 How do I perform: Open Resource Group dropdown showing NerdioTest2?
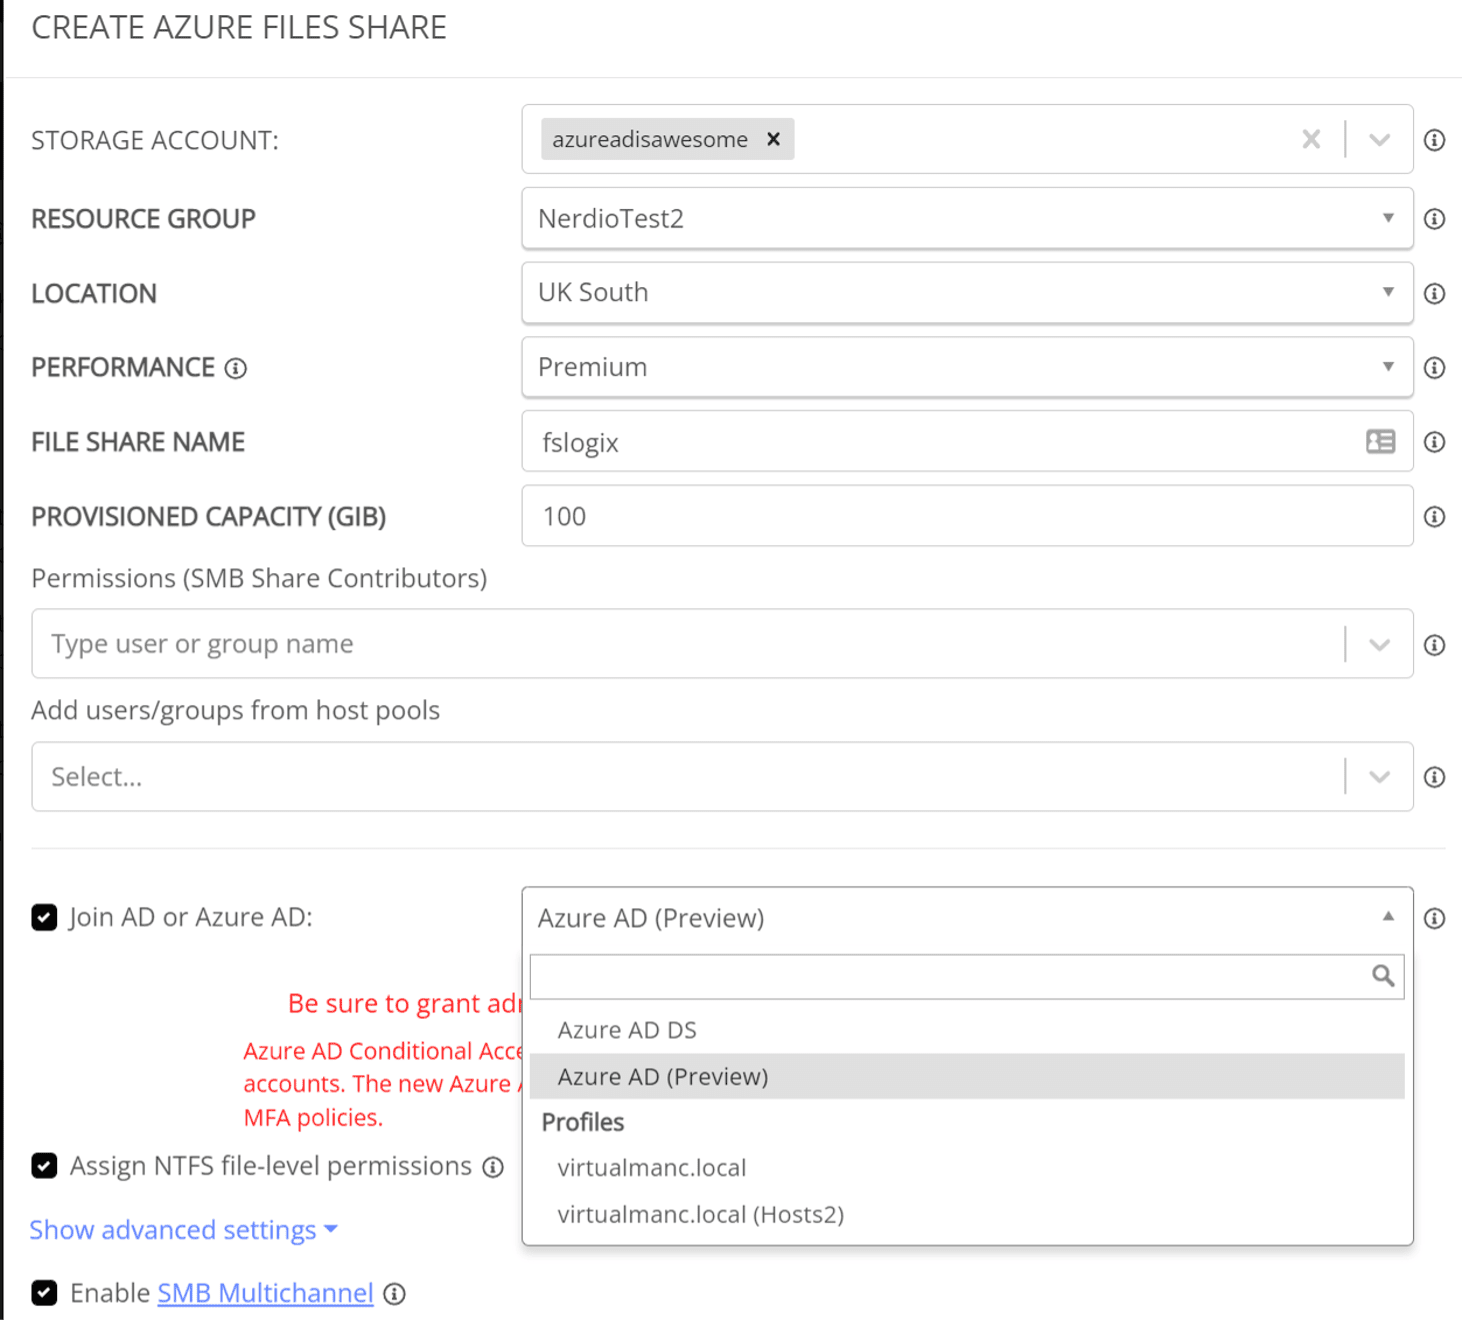pos(967,218)
